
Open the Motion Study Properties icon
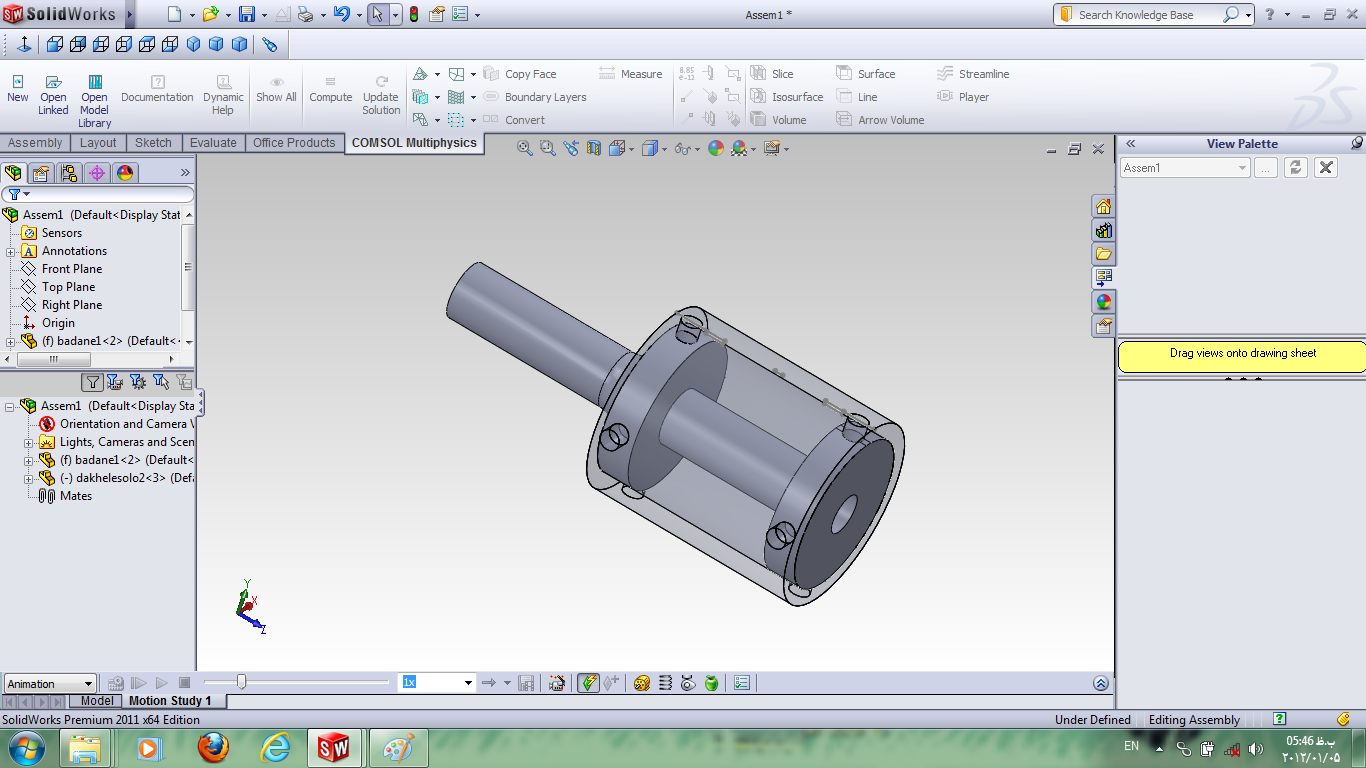pos(741,683)
